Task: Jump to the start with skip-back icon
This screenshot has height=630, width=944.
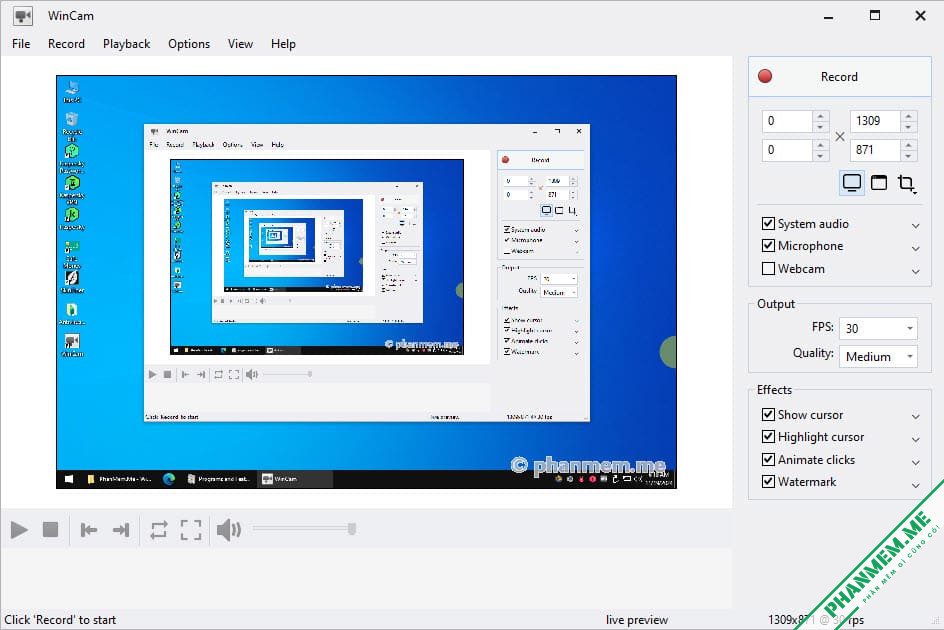Action: [x=88, y=530]
